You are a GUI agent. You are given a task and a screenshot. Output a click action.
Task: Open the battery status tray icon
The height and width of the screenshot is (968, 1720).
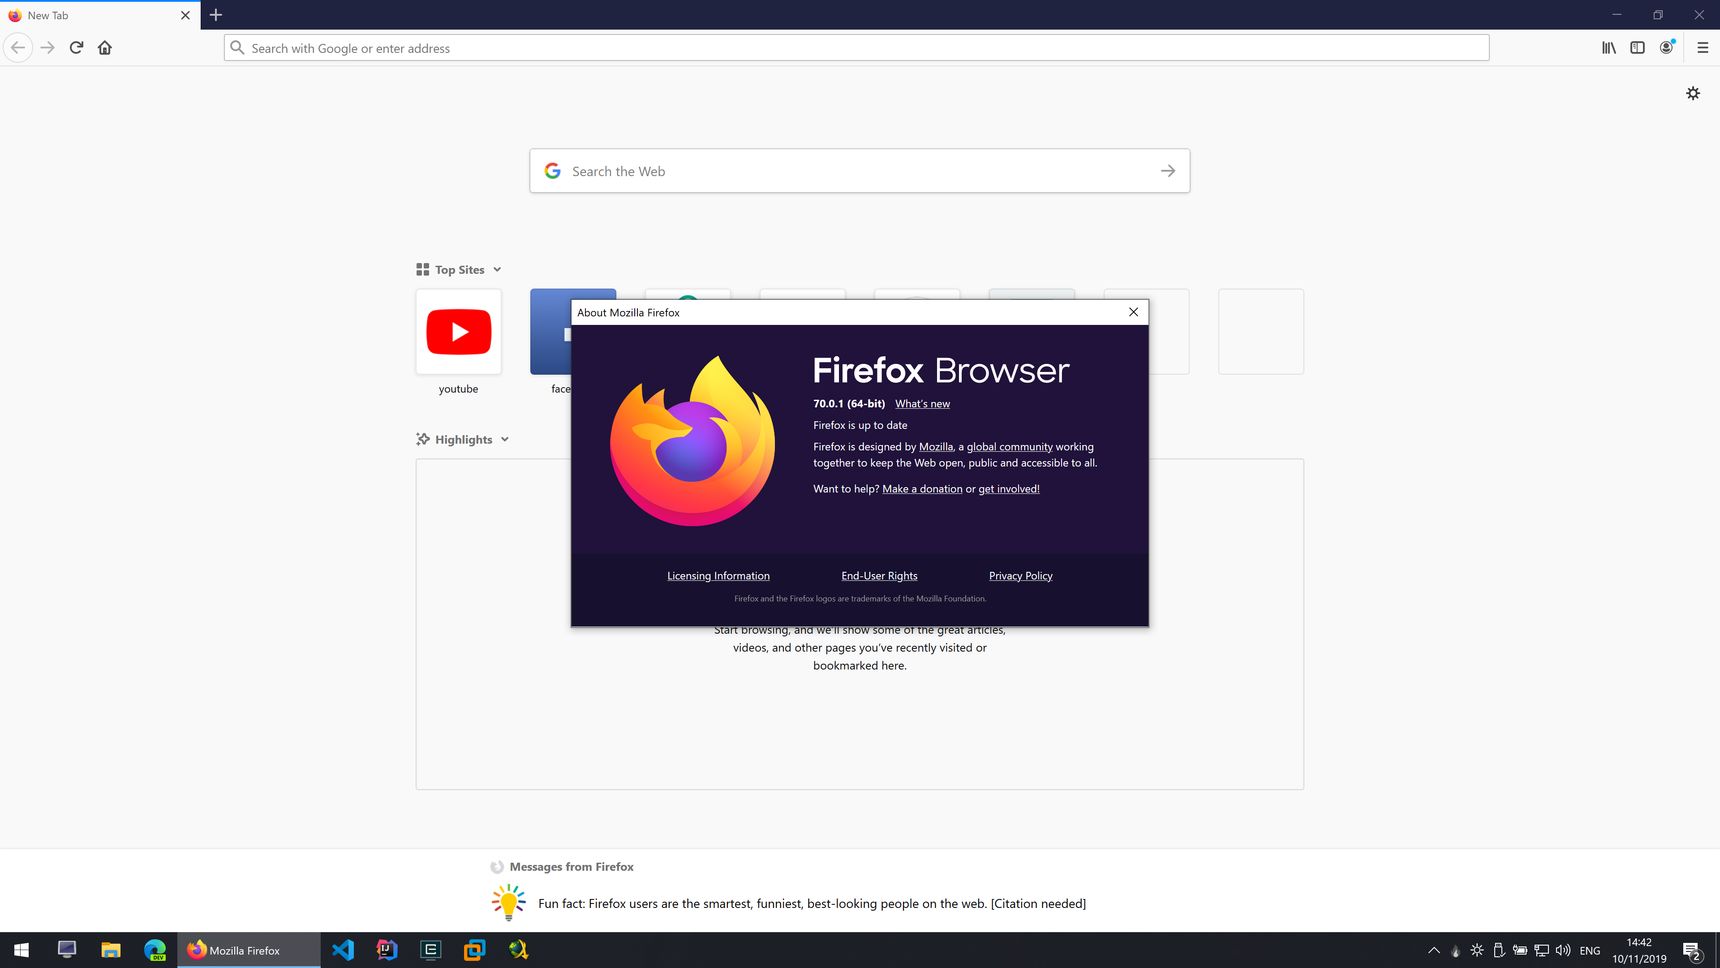[1520, 951]
